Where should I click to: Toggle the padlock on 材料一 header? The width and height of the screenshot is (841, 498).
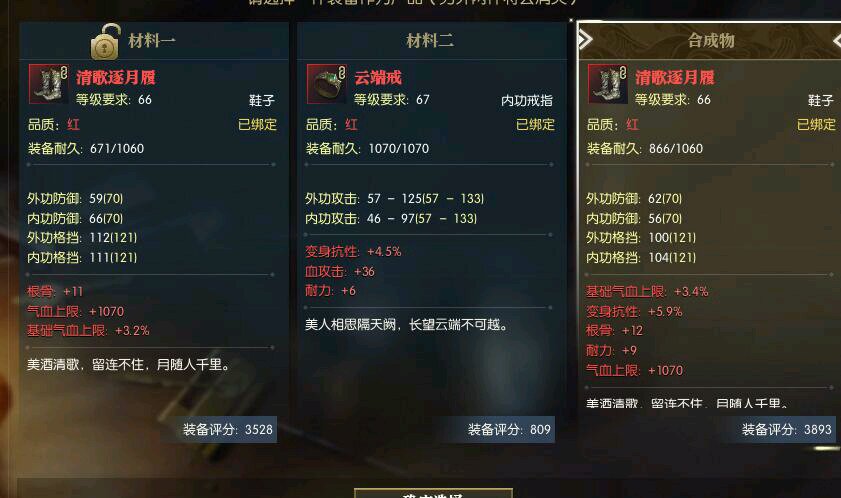click(105, 41)
